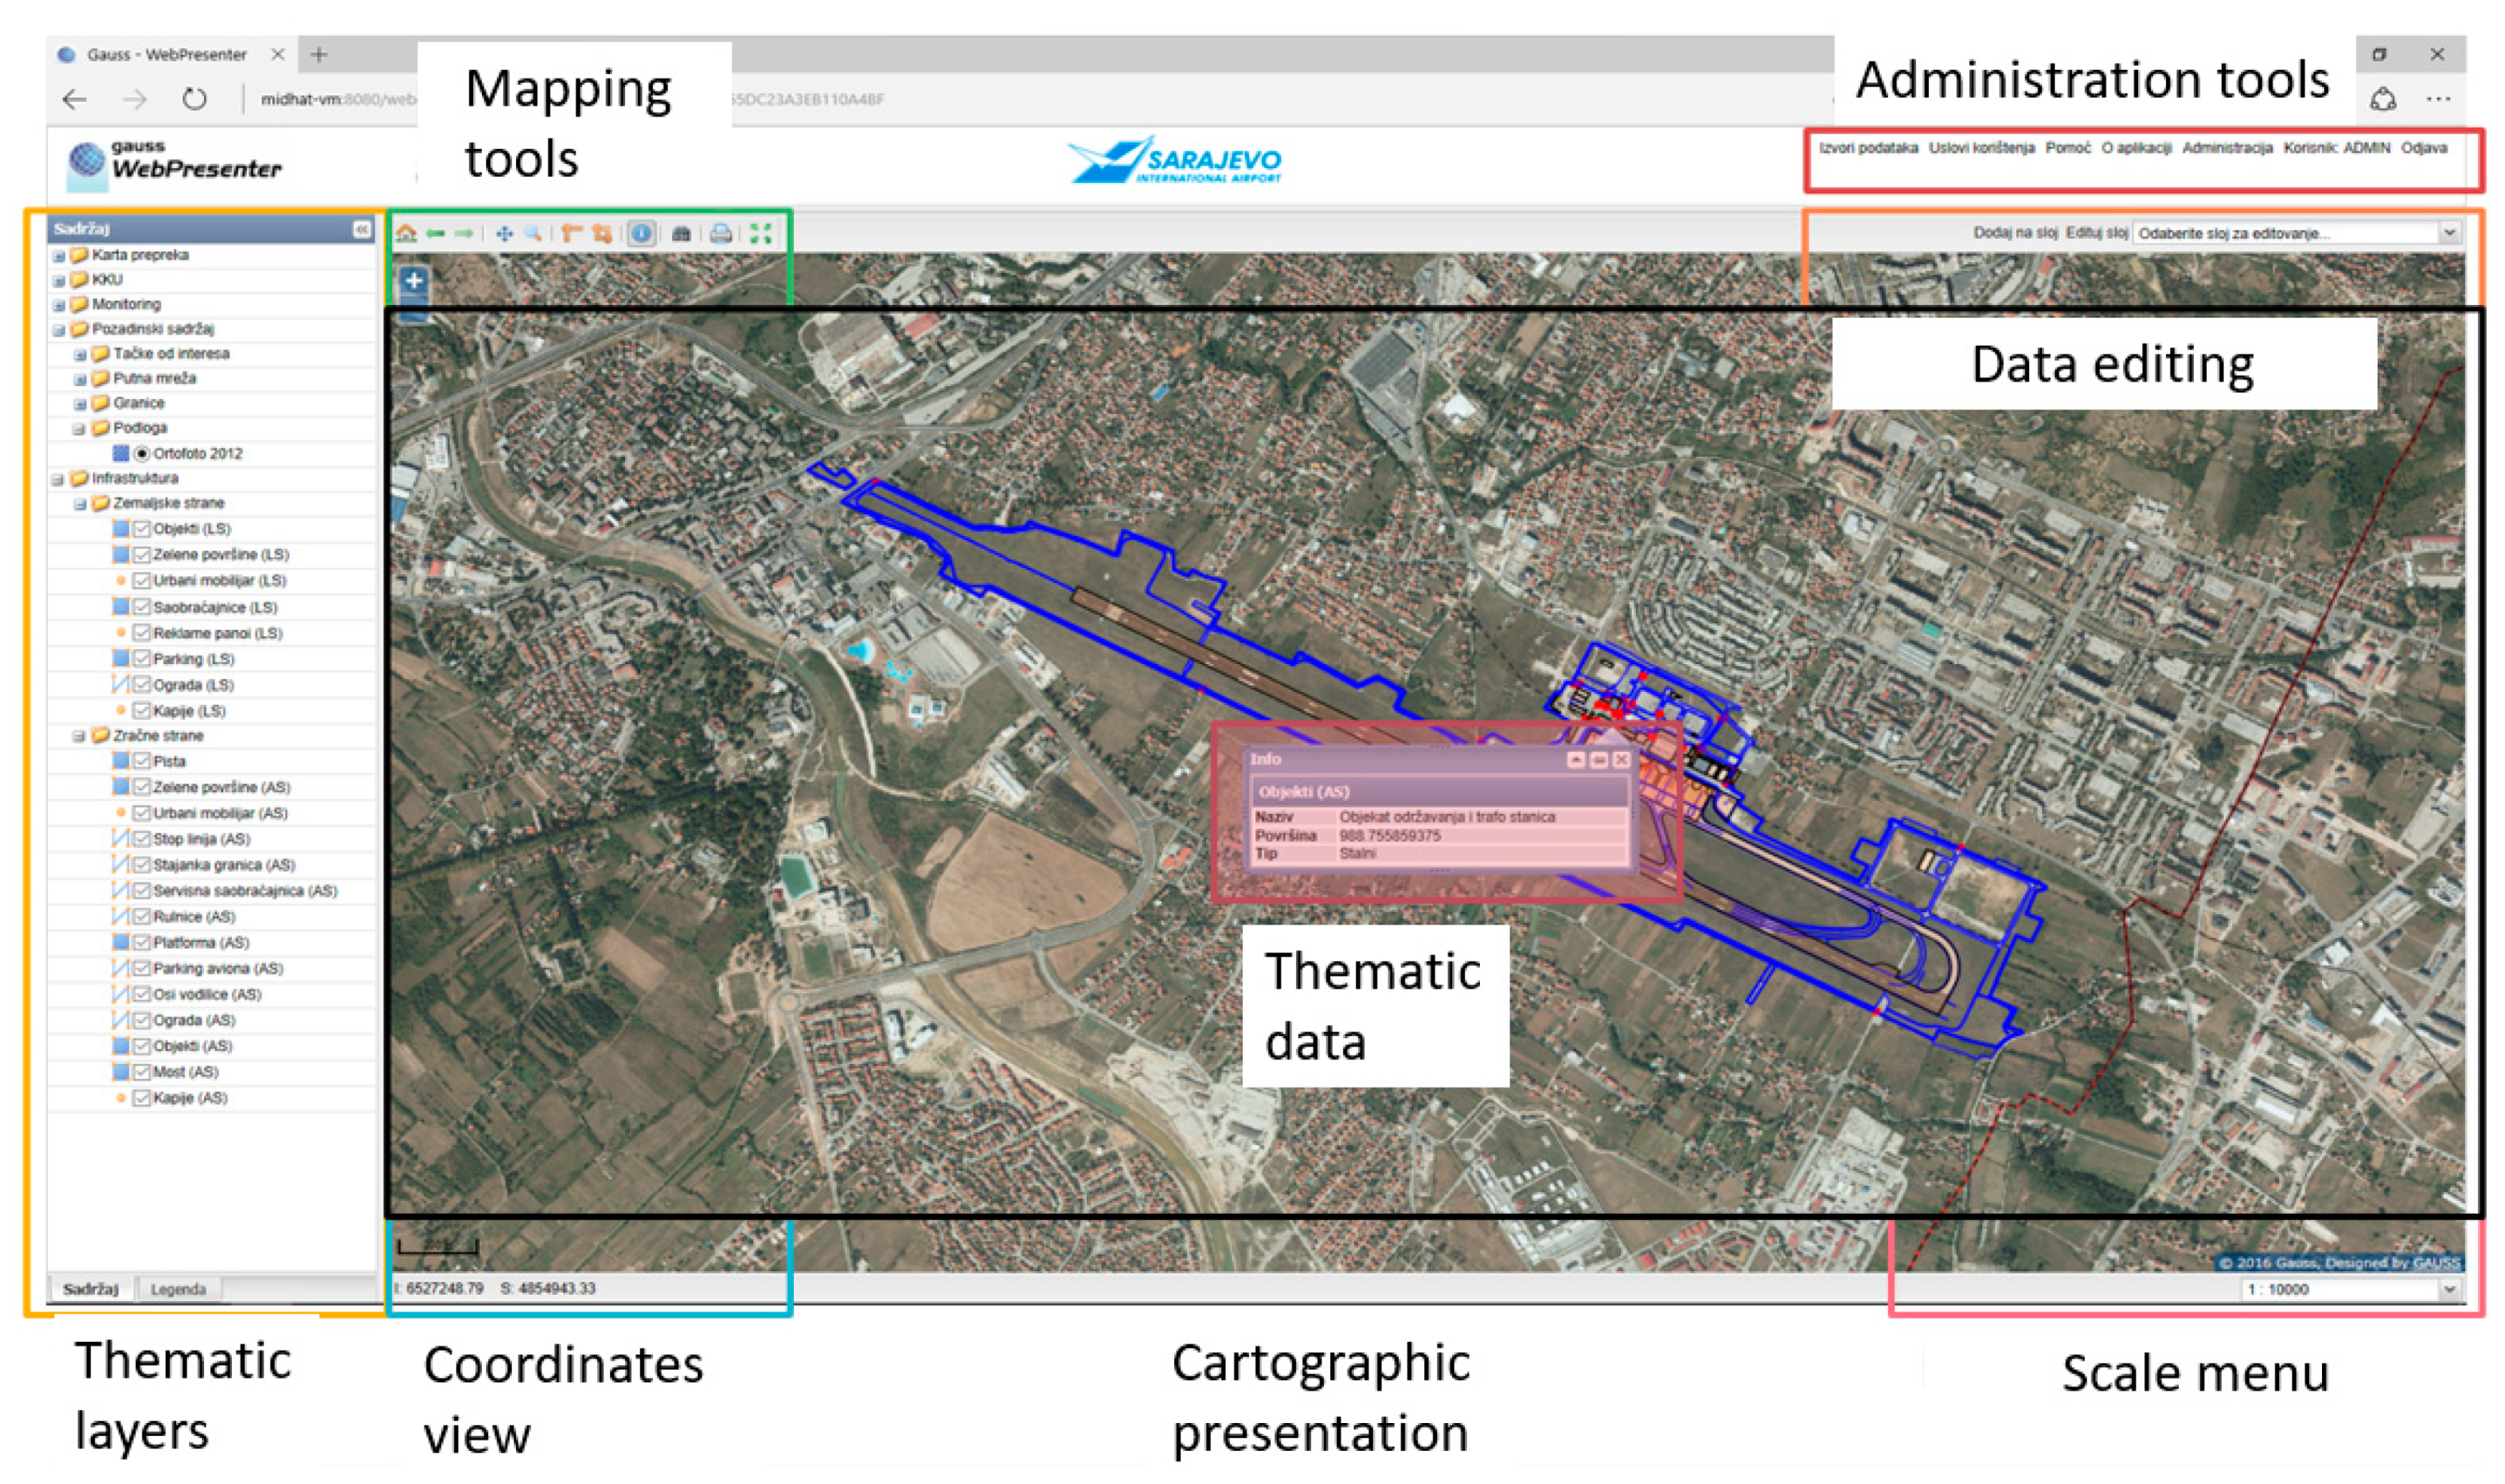2505x1484 pixels.
Task: Open the 1:10000 scale dropdown
Action: 2449,1290
